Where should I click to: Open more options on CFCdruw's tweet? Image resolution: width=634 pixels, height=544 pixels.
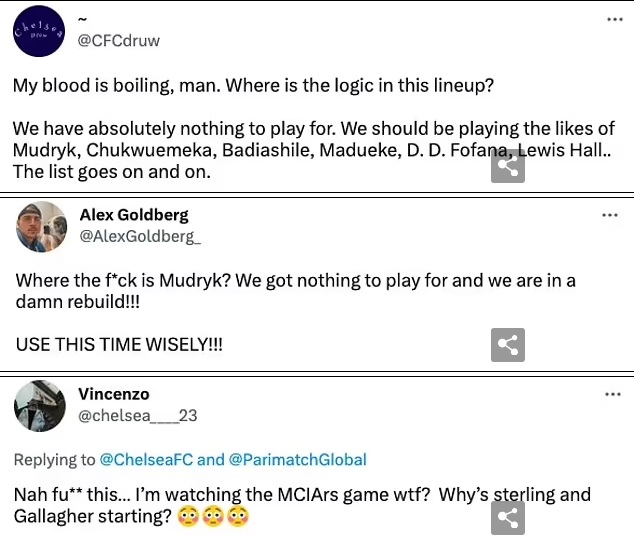pos(612,20)
